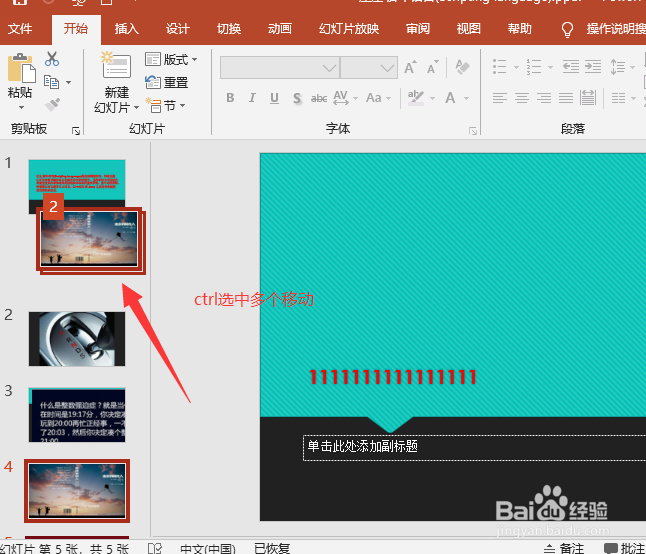Open the Font dialog launcher

click(x=473, y=131)
